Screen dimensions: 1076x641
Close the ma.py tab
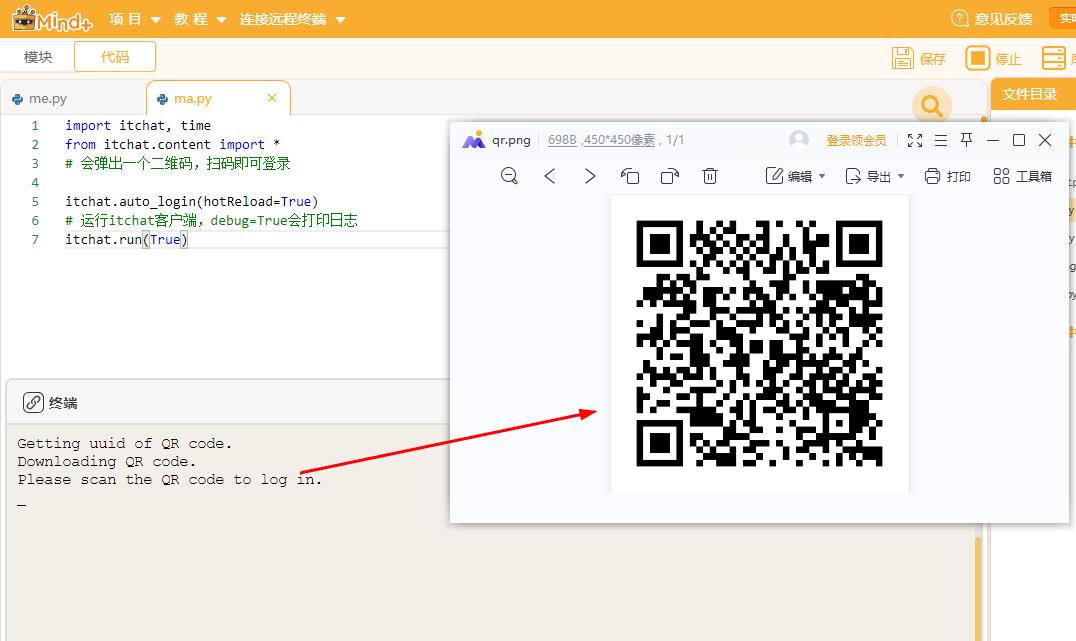tap(272, 98)
